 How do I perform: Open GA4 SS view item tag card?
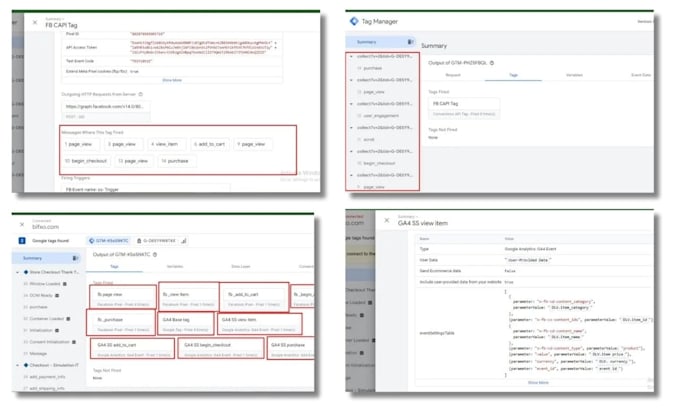point(259,324)
